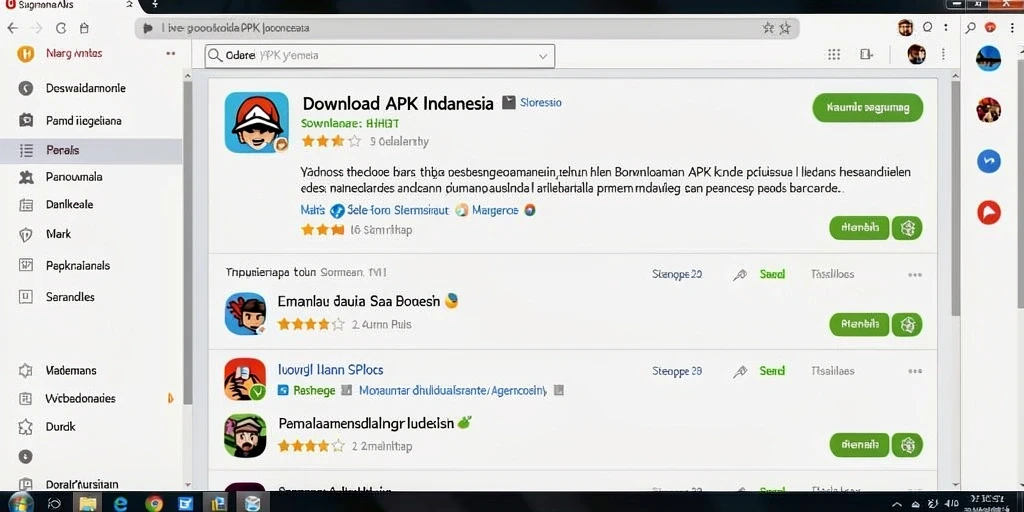Open Pepknaianals sidebar entry
Image resolution: width=1024 pixels, height=512 pixels.
[78, 266]
